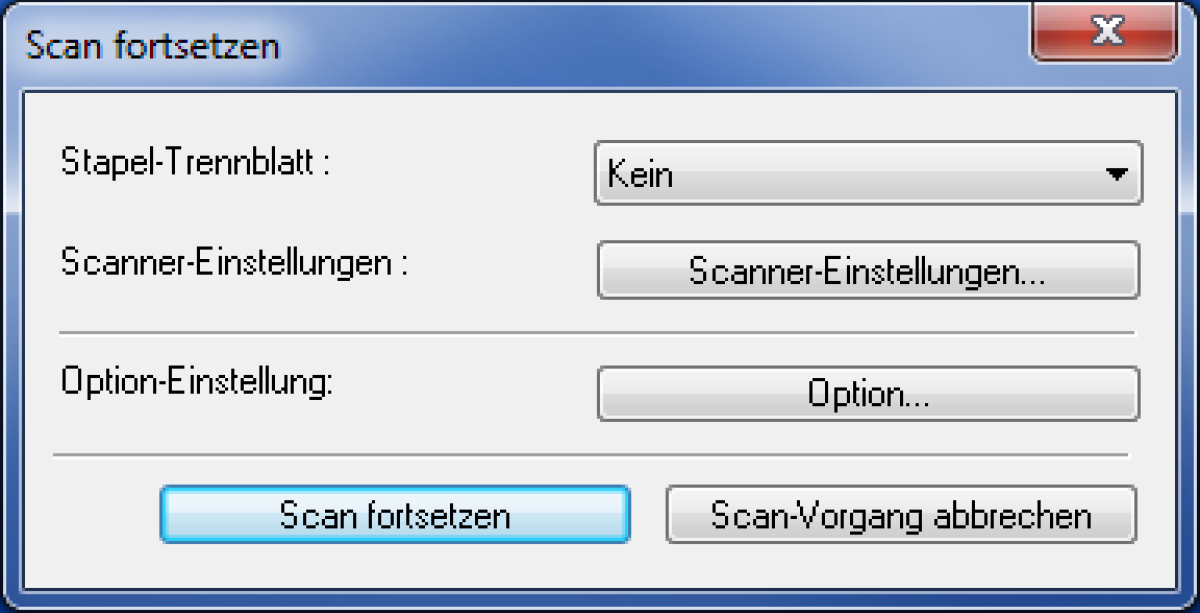
Task: Continue scanning with Scan fortsetzen button
Action: 395,515
